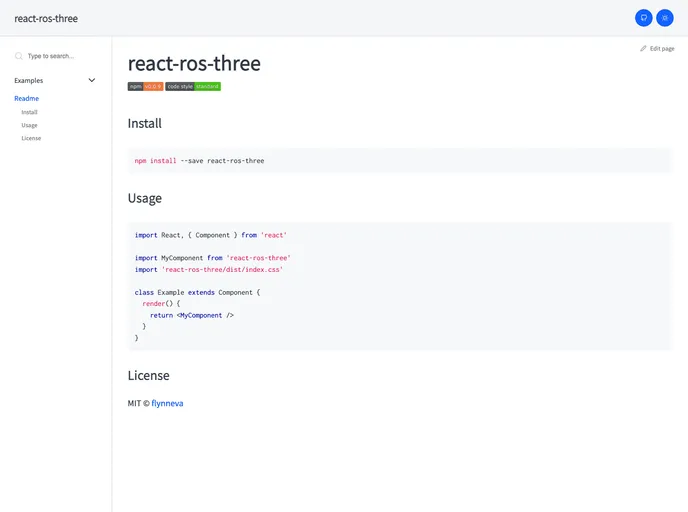Focus the Type to search field
The image size is (688, 512).
55,56
